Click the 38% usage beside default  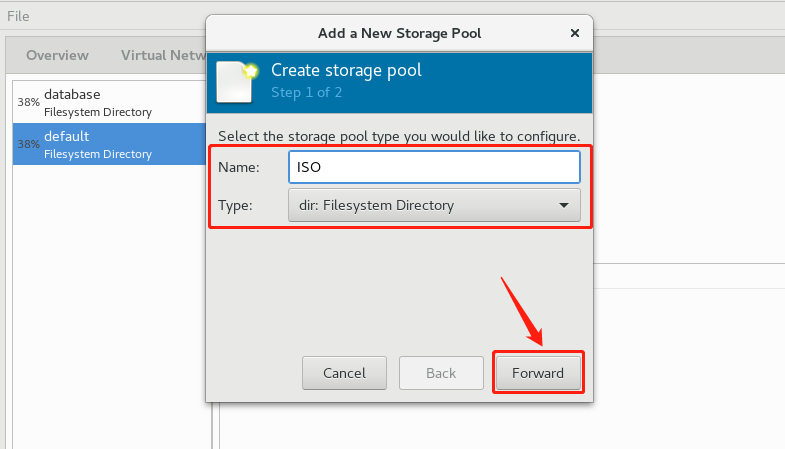pos(28,144)
